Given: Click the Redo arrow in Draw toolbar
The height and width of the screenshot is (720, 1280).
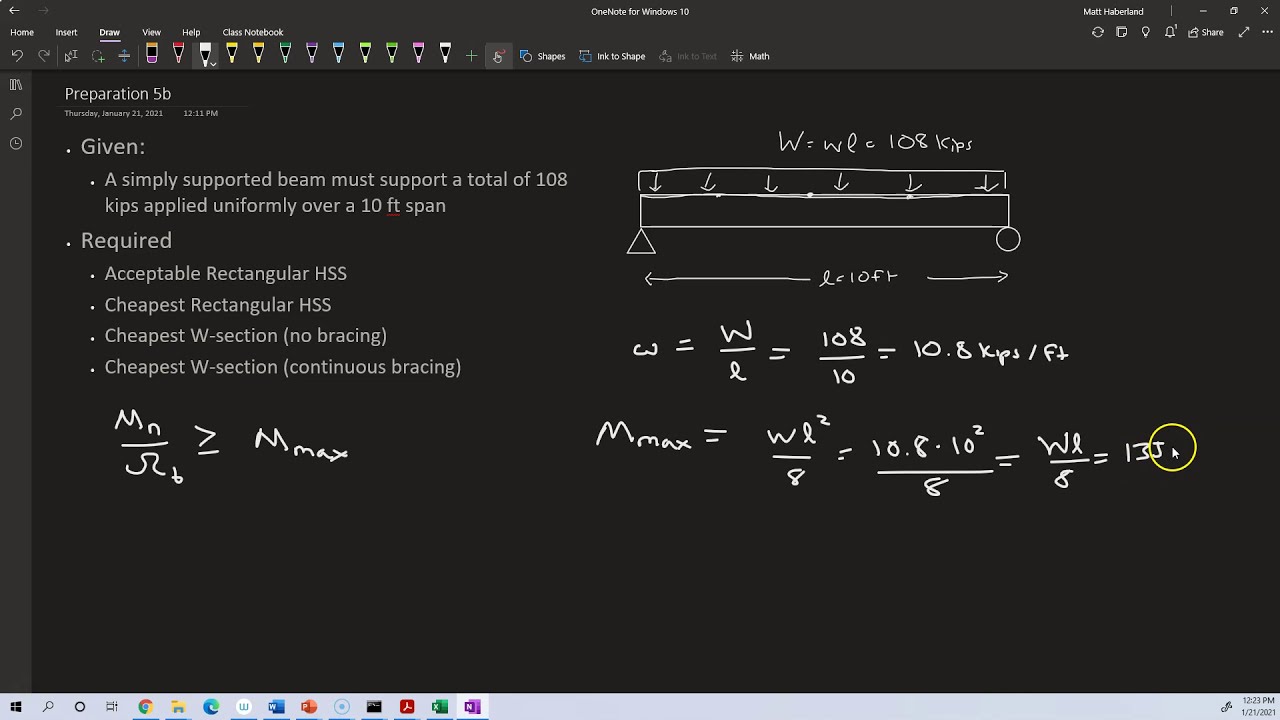Looking at the screenshot, I should 44,56.
